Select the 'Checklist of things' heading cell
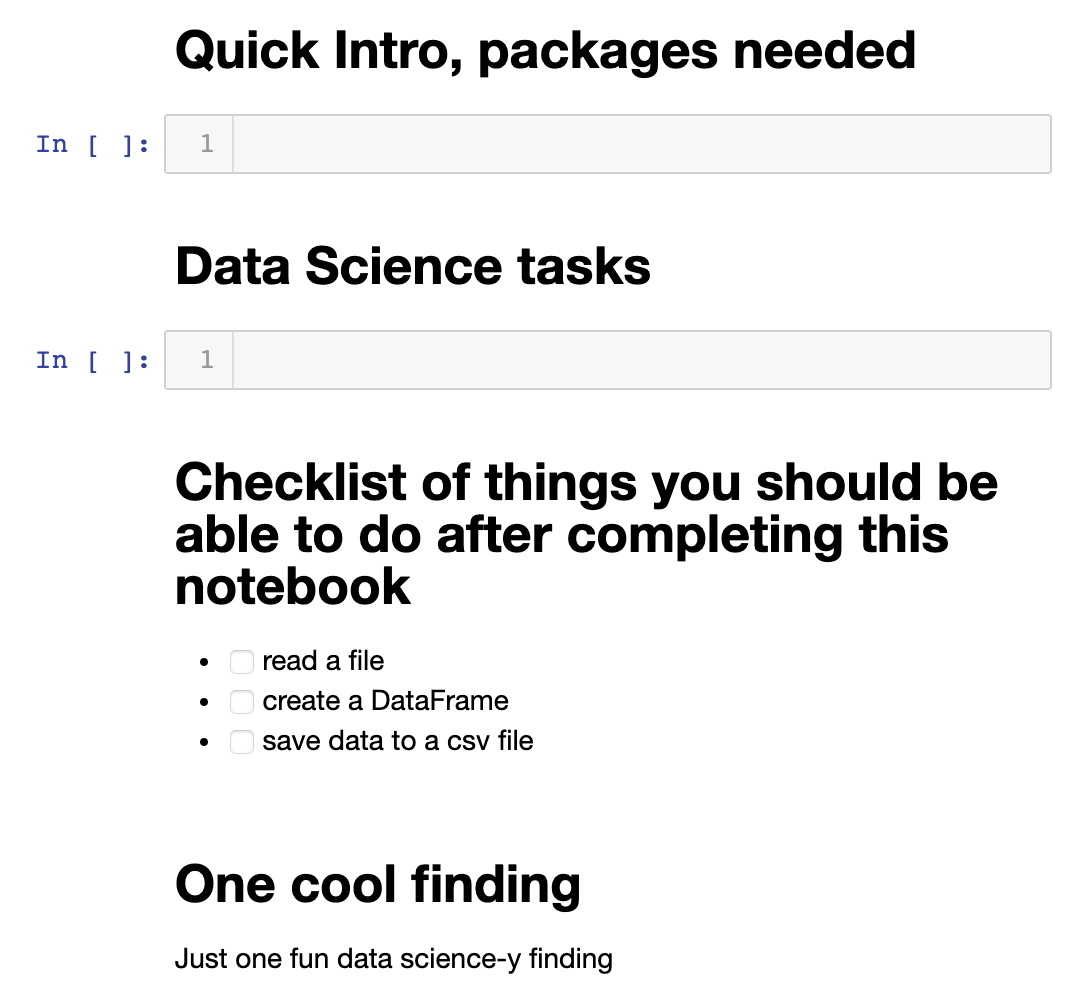 click(x=586, y=534)
